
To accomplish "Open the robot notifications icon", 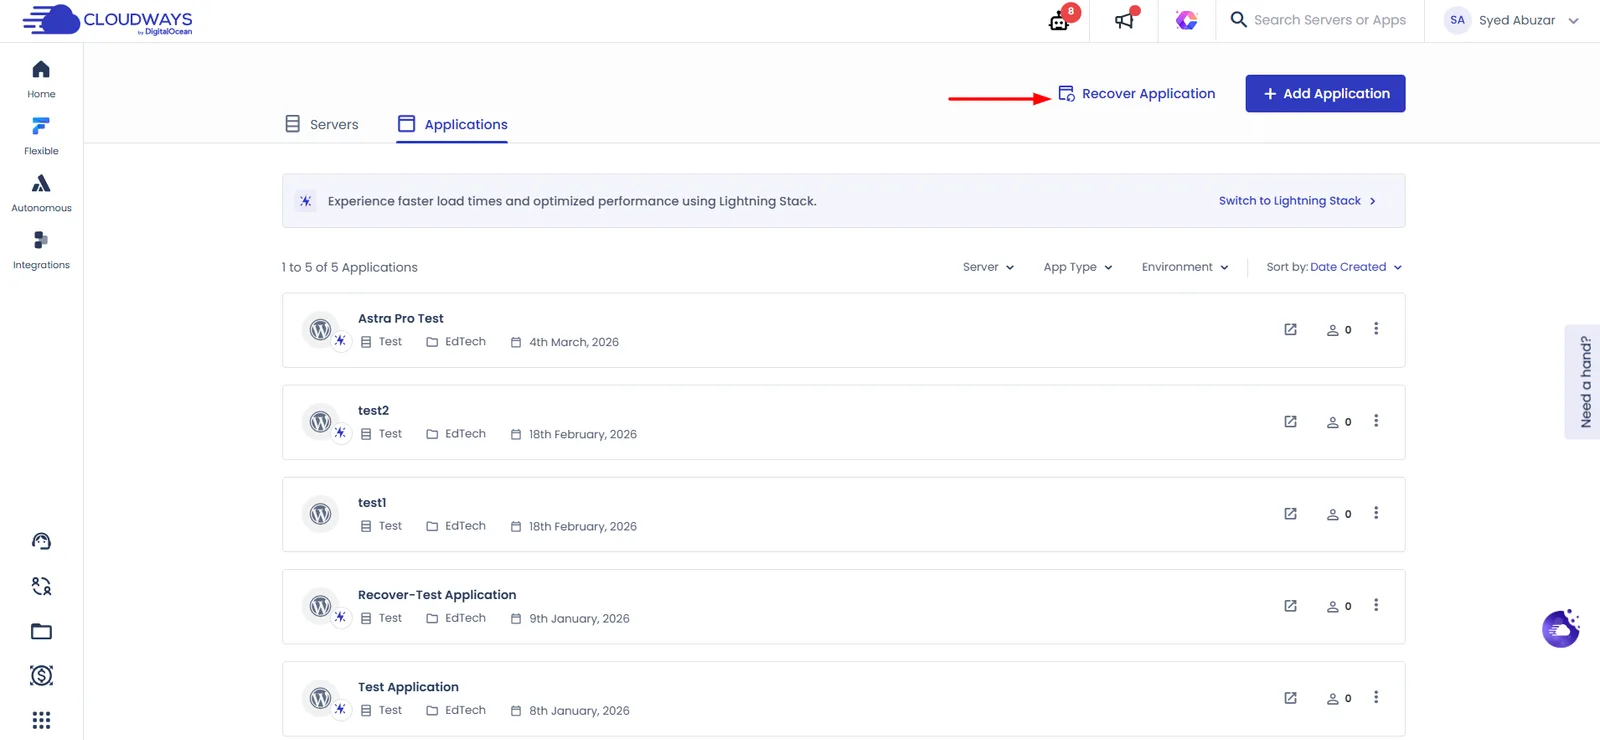I will (x=1060, y=20).
